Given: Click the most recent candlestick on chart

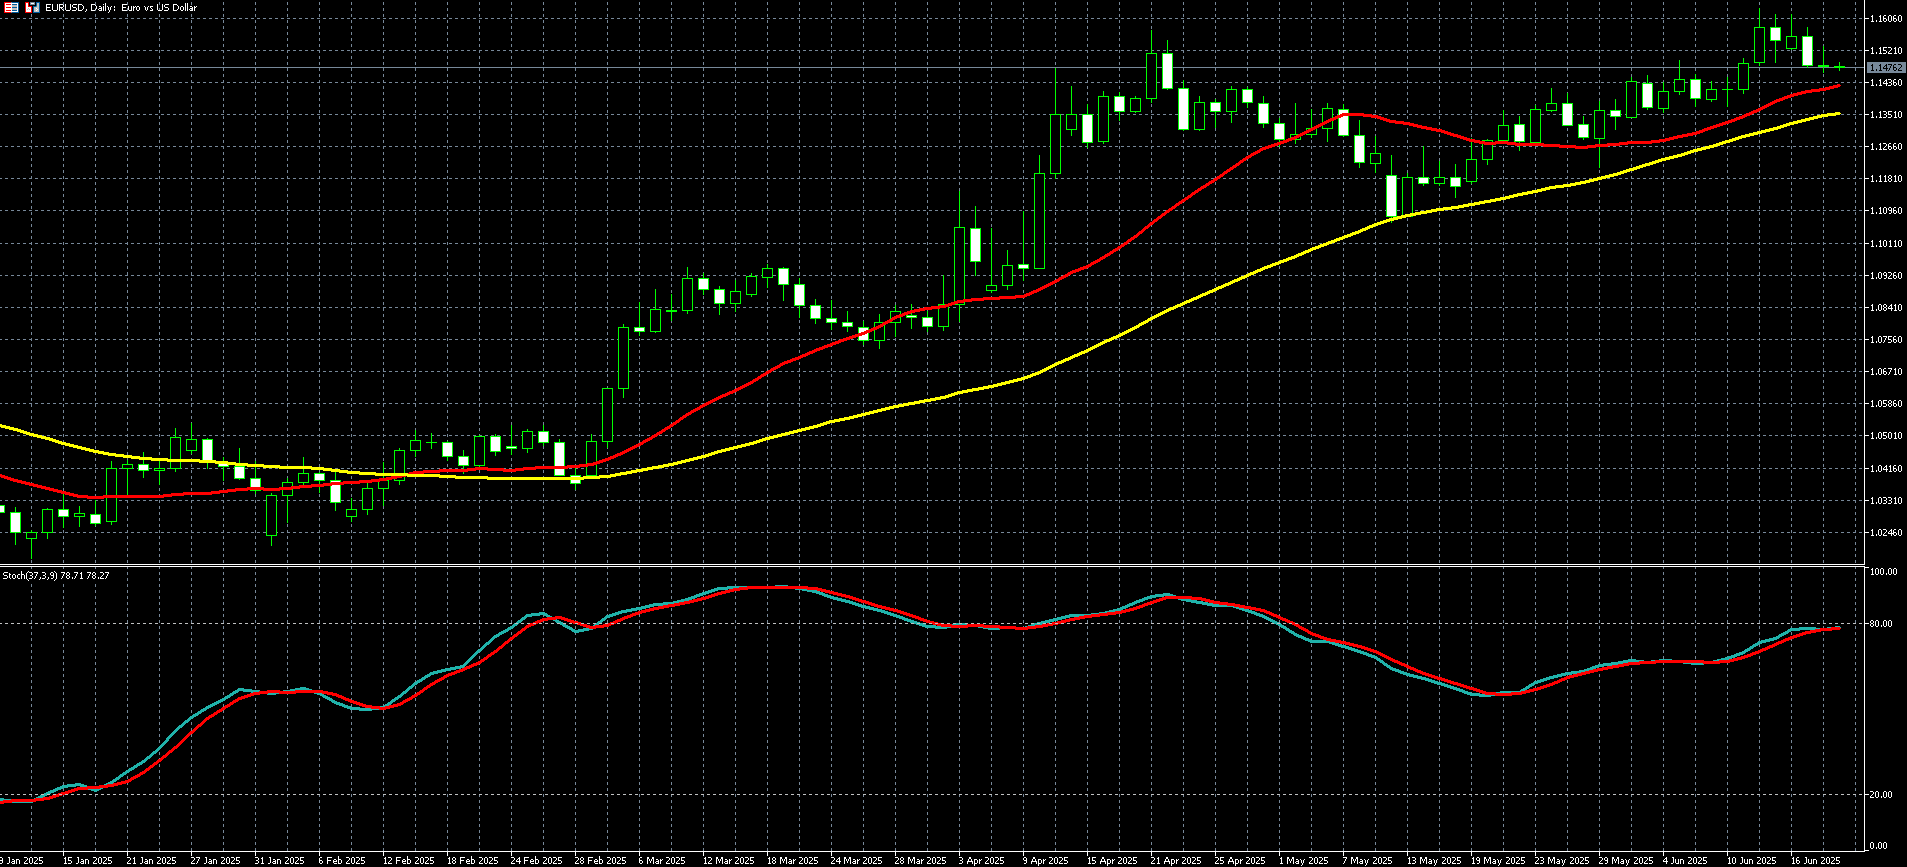Looking at the screenshot, I should 1839,67.
